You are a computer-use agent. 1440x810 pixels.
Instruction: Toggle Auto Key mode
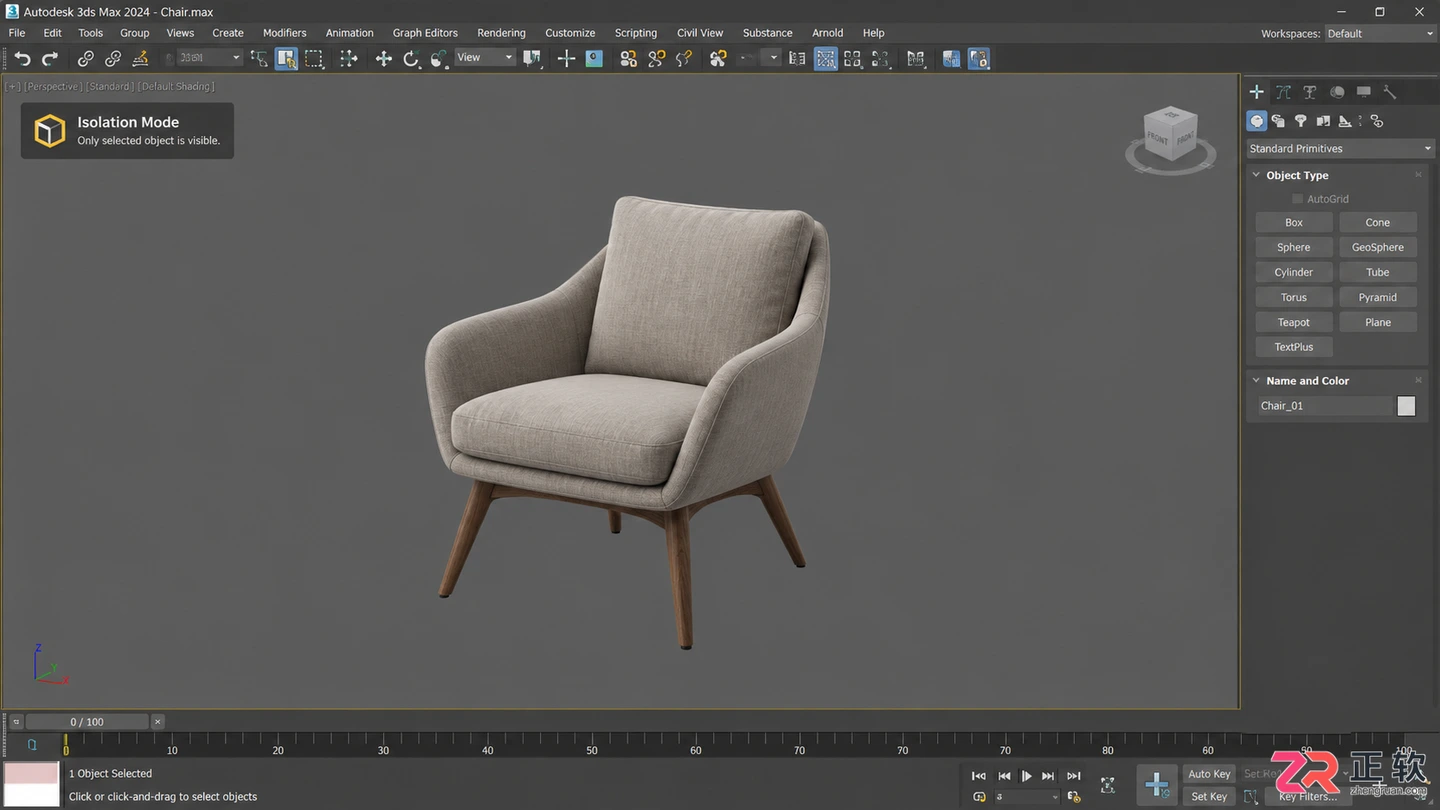1209,774
